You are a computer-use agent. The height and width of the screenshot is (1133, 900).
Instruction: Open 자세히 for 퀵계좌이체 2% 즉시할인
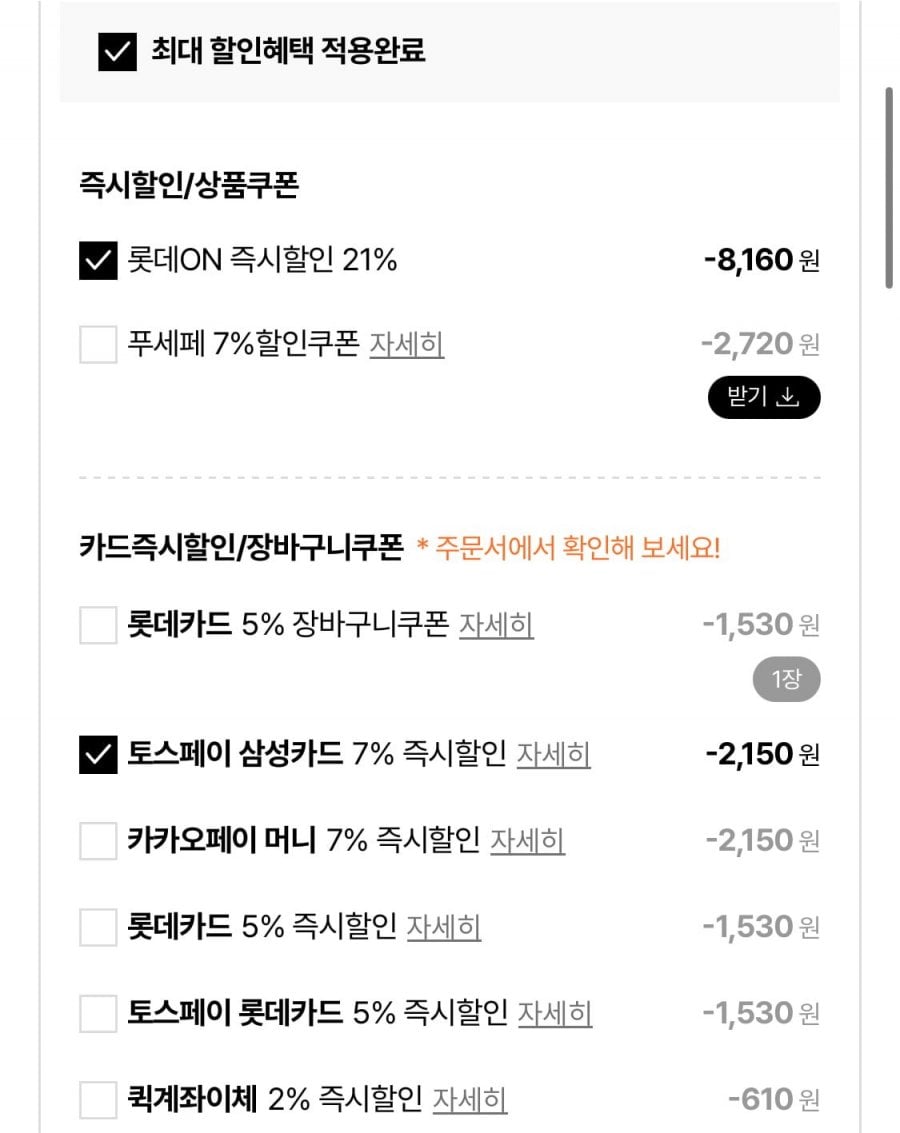click(470, 1100)
